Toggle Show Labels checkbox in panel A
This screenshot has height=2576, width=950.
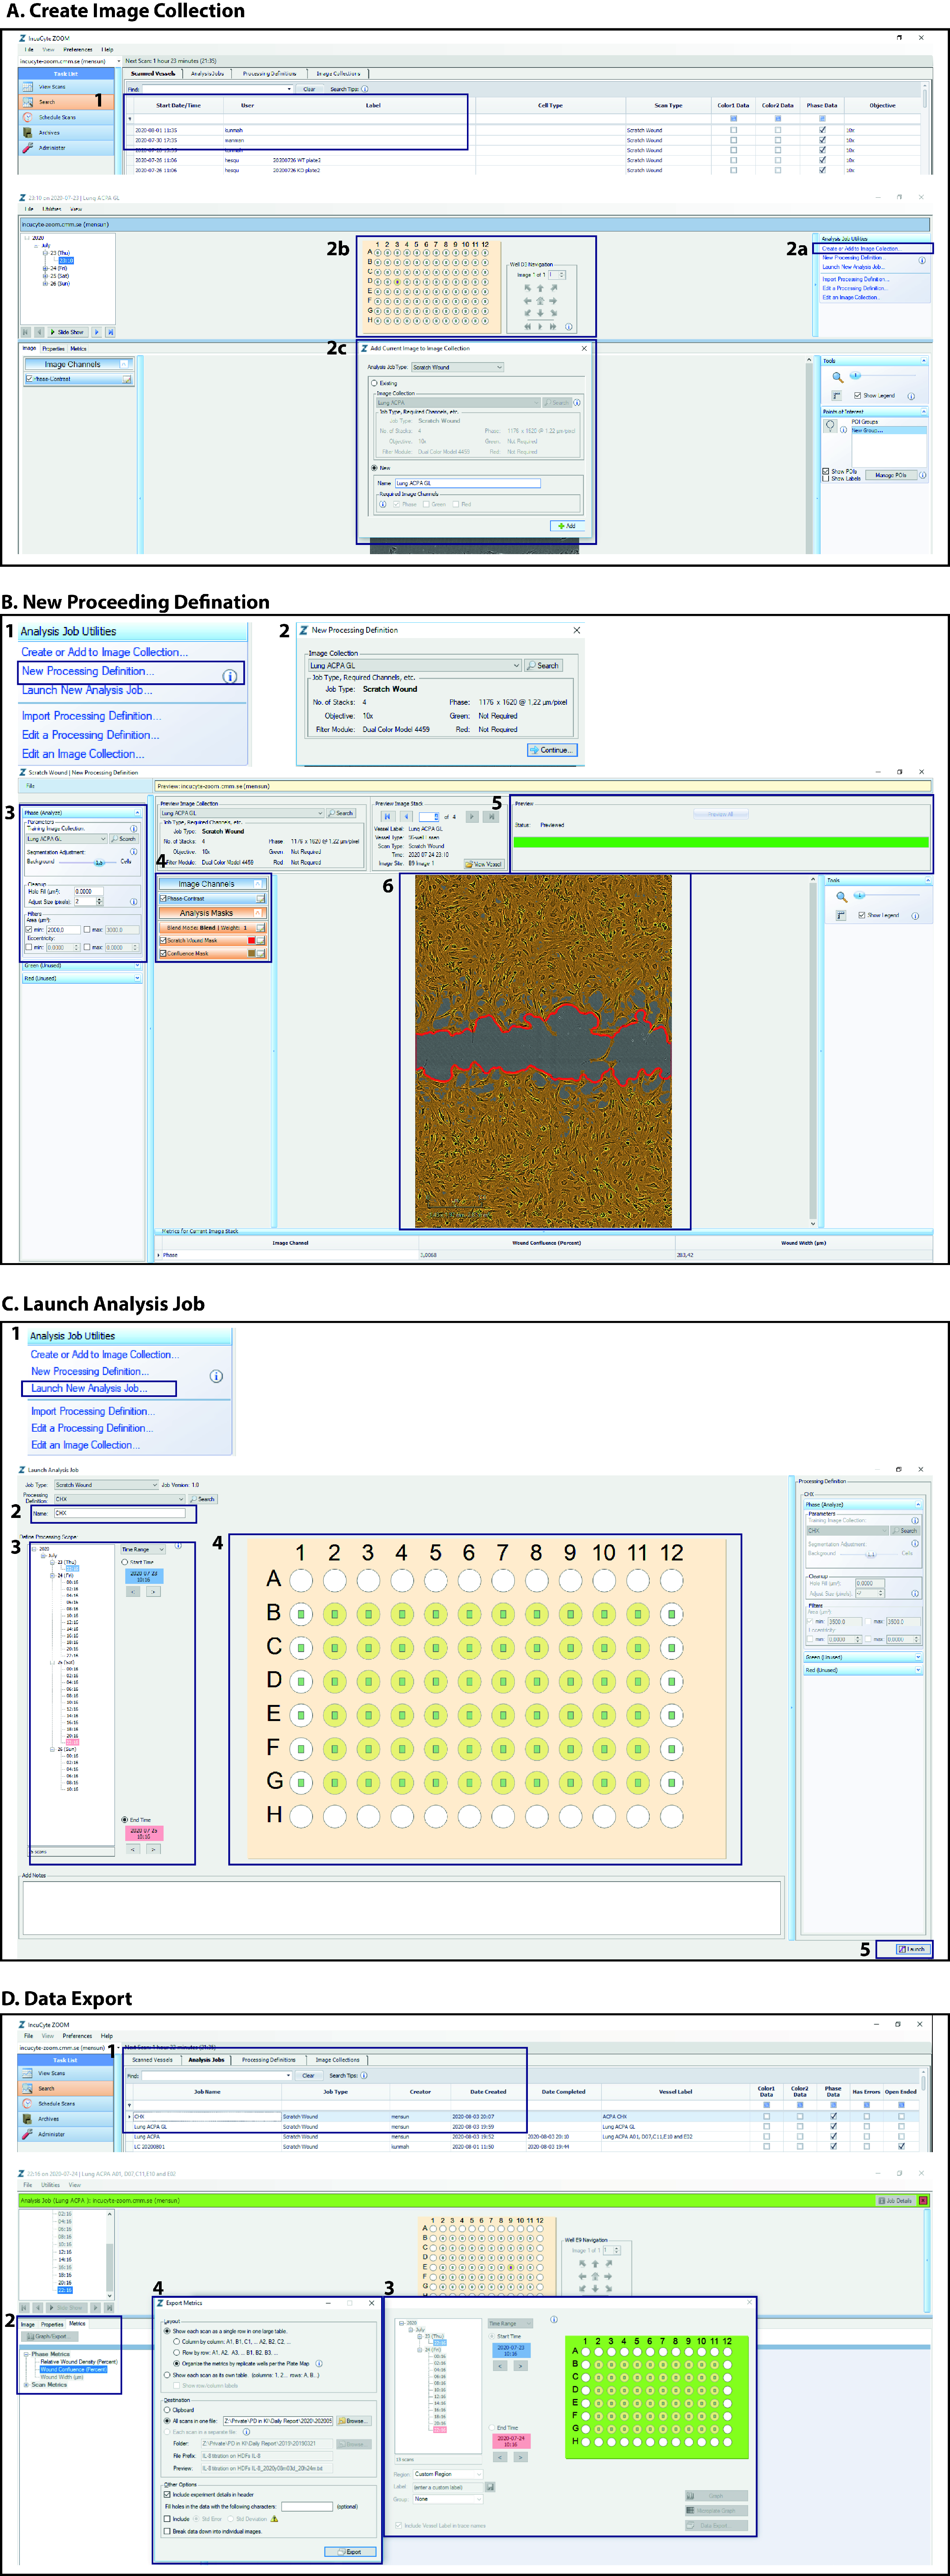pos(825,478)
